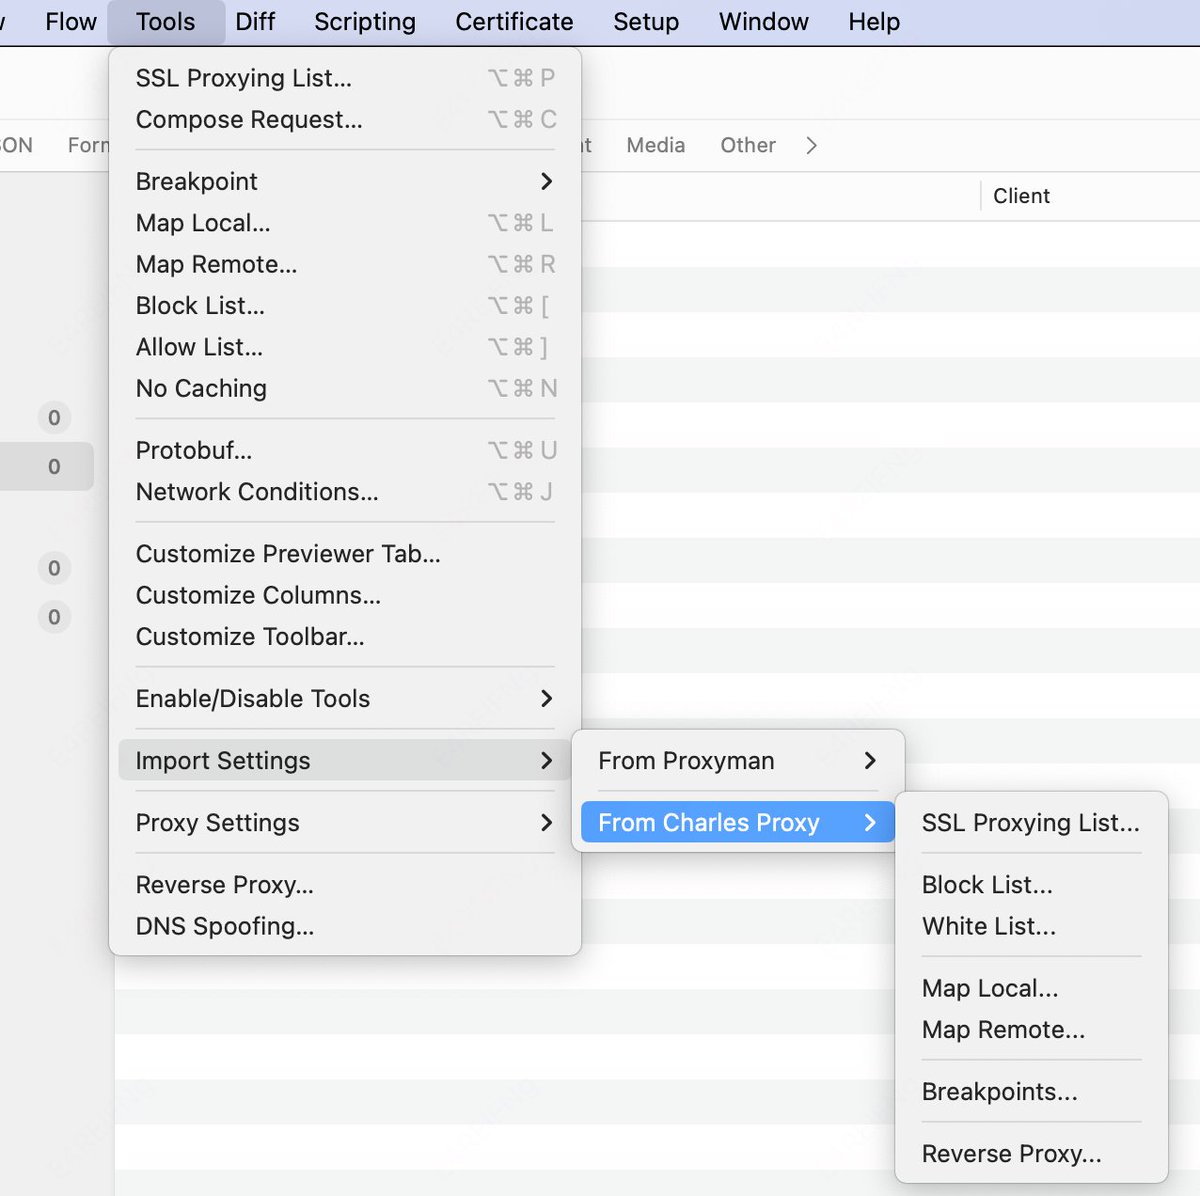This screenshot has height=1196, width=1200.
Task: Open the Certificate menu
Action: pyautogui.click(x=514, y=22)
